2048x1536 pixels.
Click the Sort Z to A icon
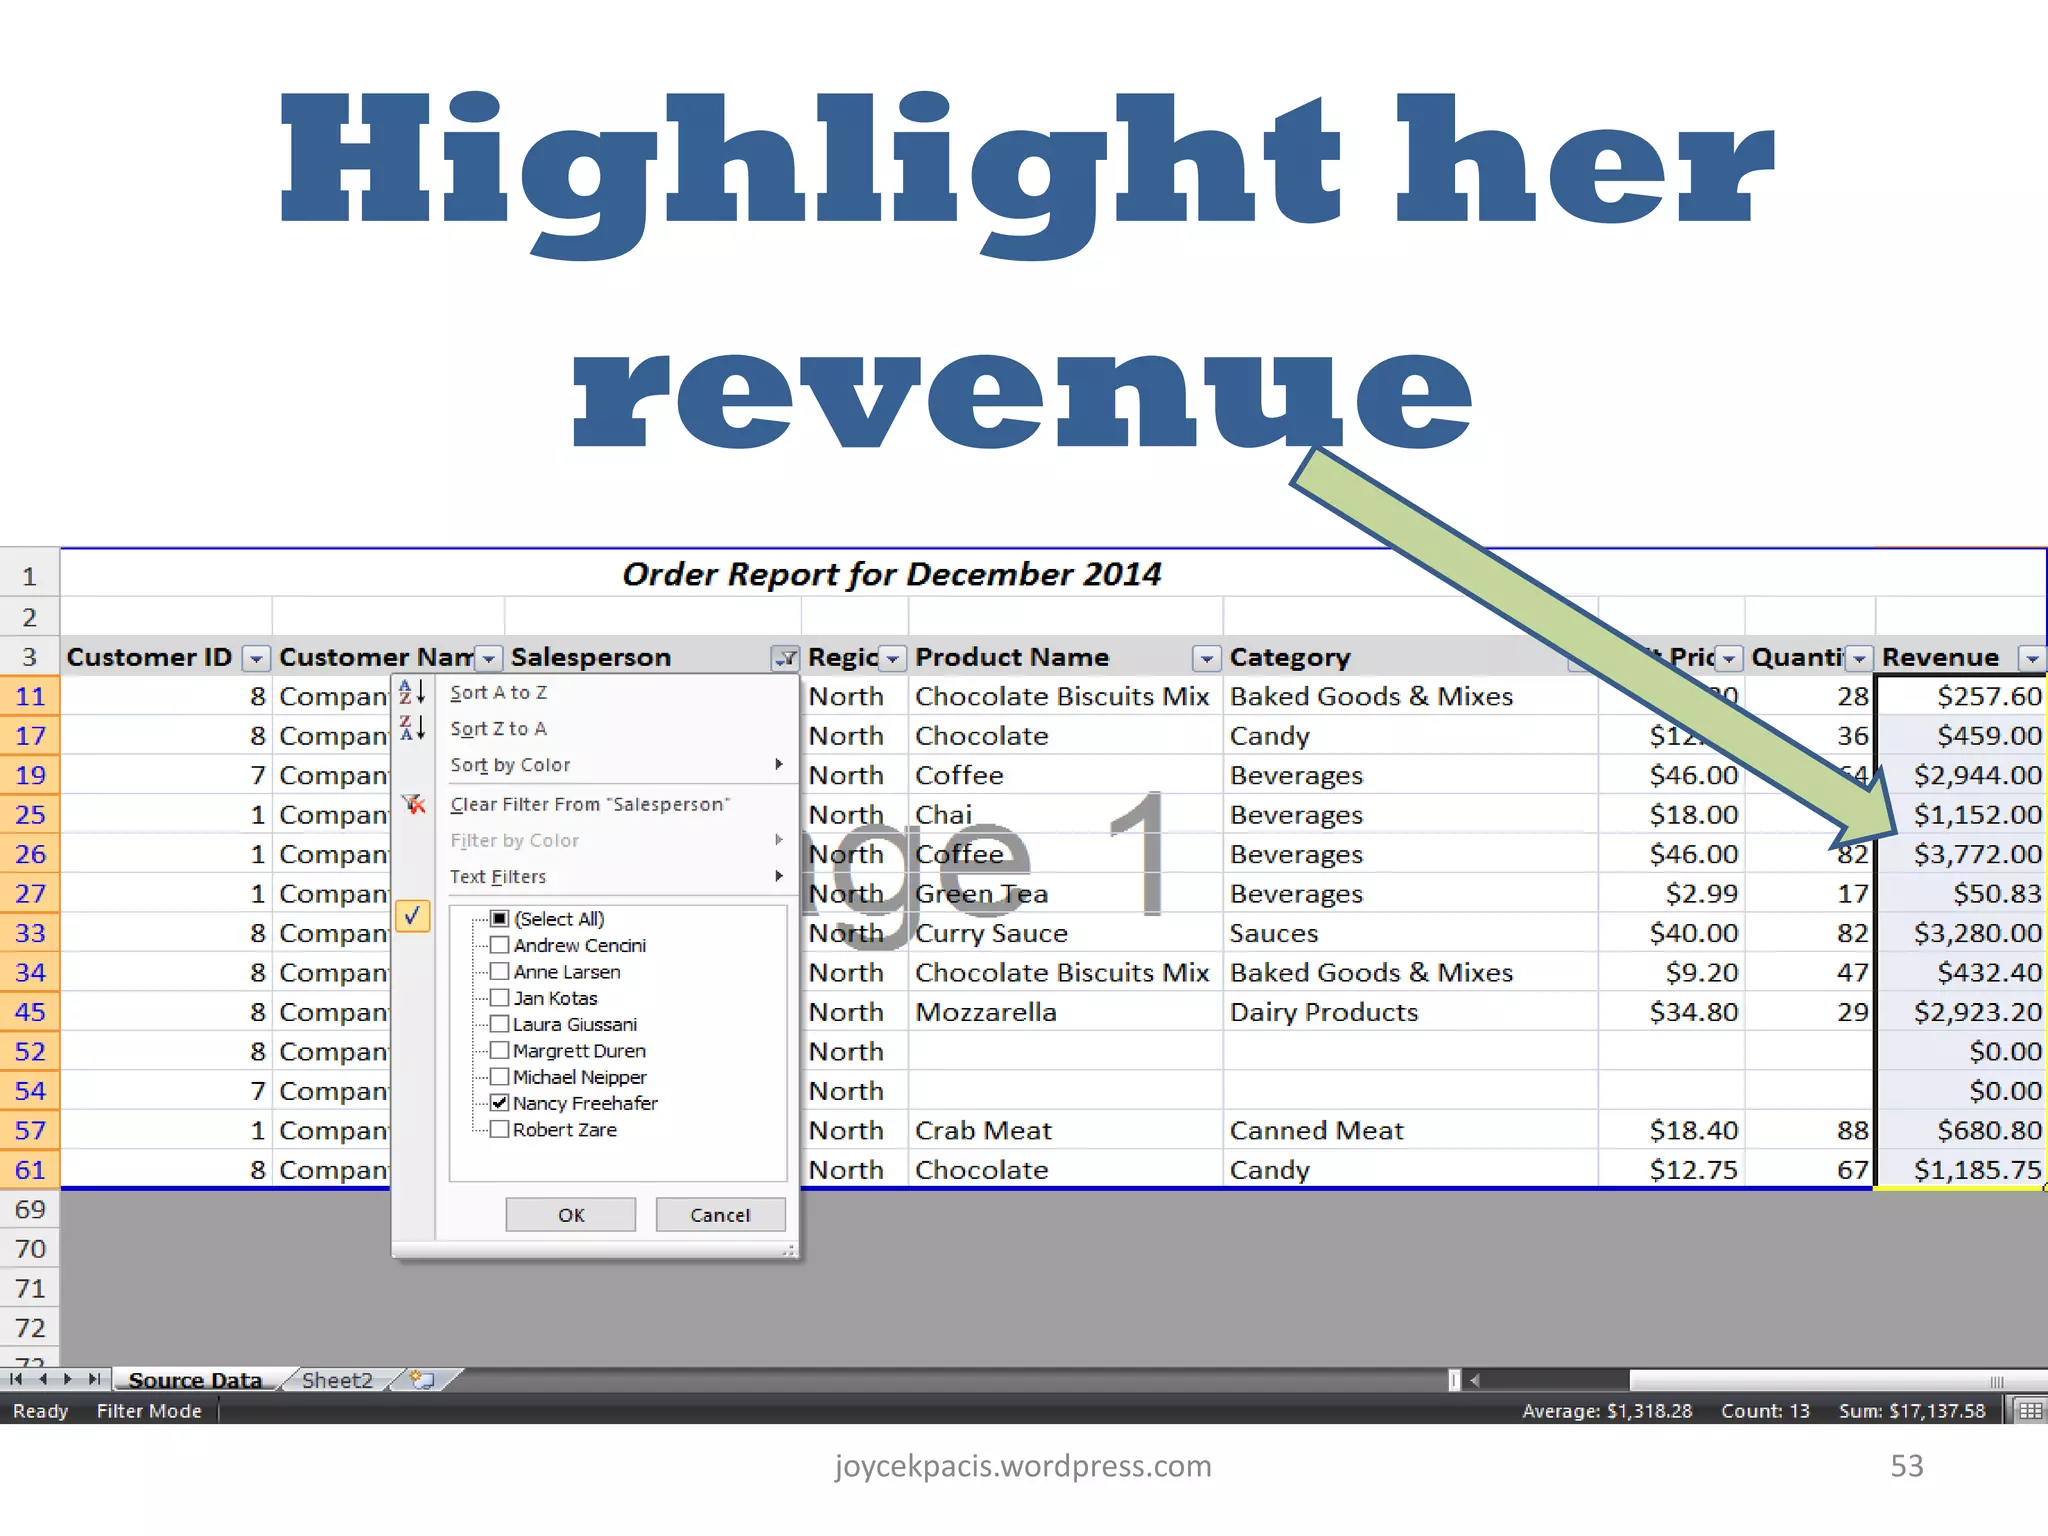coord(413,728)
